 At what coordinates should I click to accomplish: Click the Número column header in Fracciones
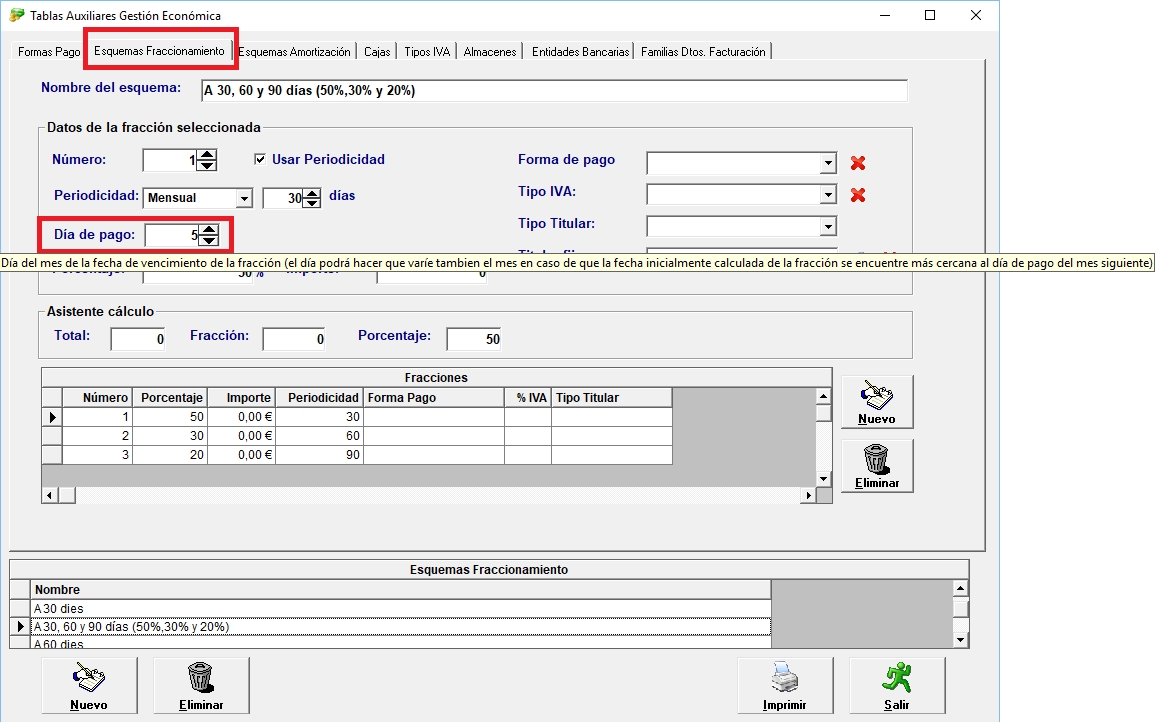click(98, 398)
